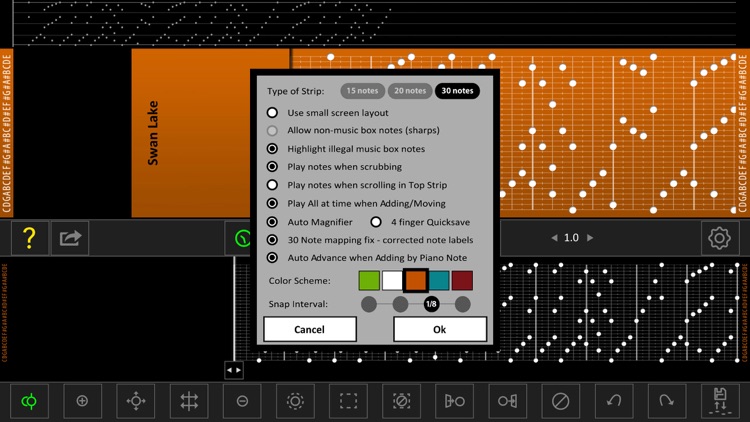Screen dimensions: 750x422
Task: Click the save disk icon
Action: pos(720,401)
